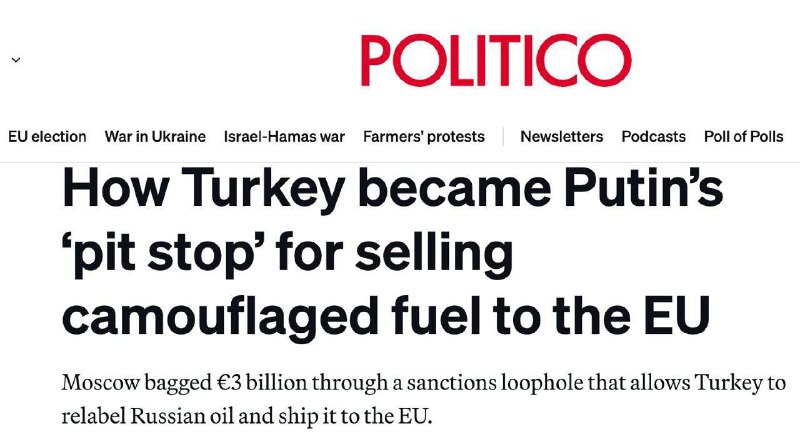Screen dimensions: 800x444
Task: Open the Newsletters page
Action: (561, 136)
